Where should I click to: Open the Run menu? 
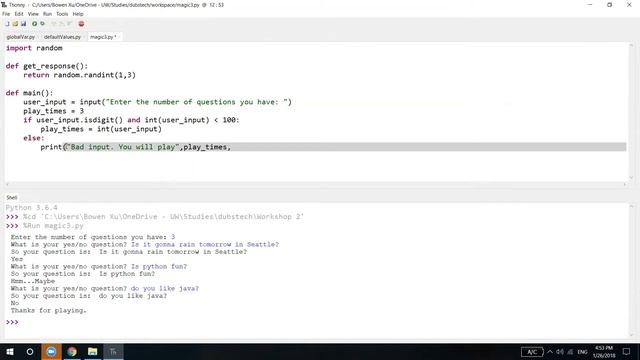tap(47, 14)
